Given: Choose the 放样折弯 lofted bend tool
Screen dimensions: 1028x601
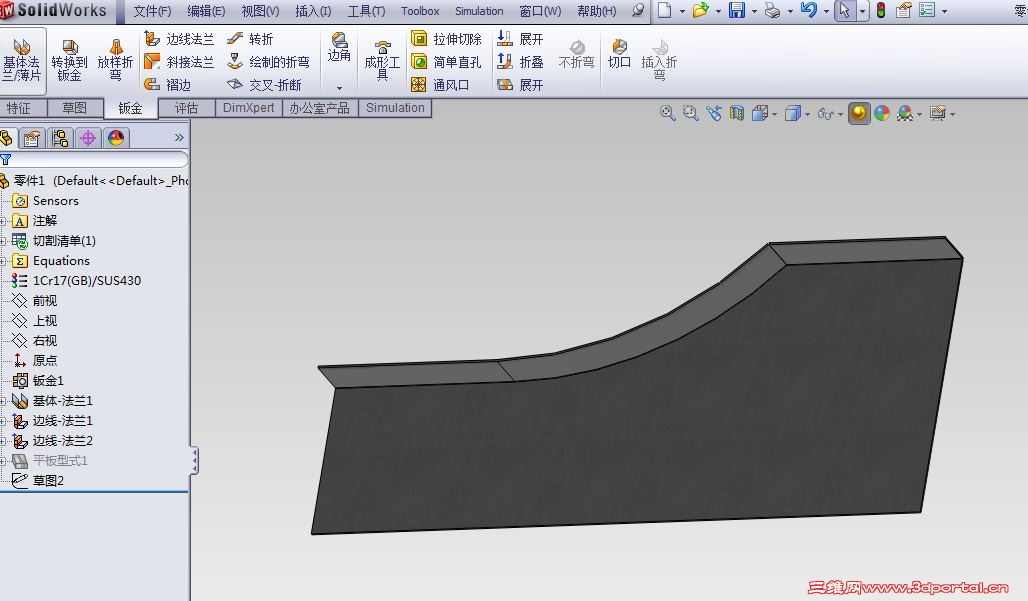Looking at the screenshot, I should click(115, 60).
